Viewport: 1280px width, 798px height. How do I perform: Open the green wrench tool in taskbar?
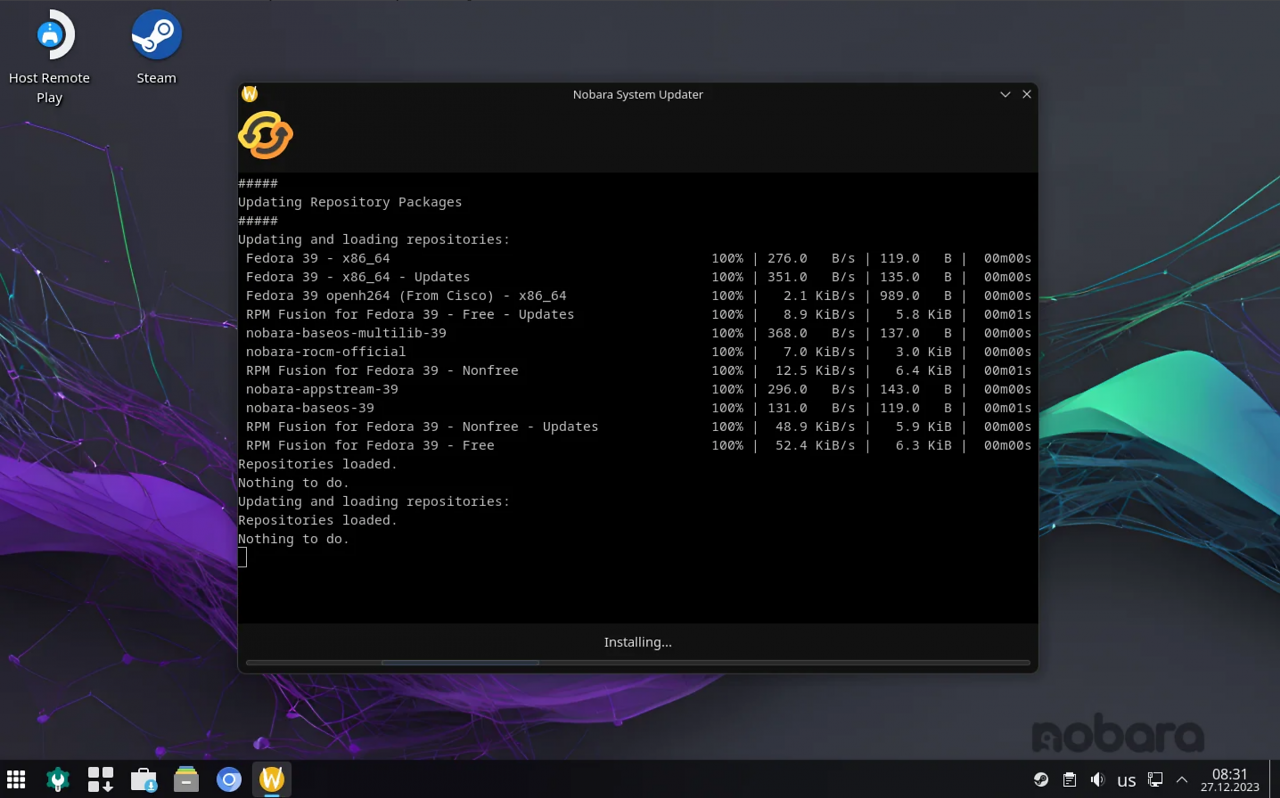pyautogui.click(x=58, y=779)
